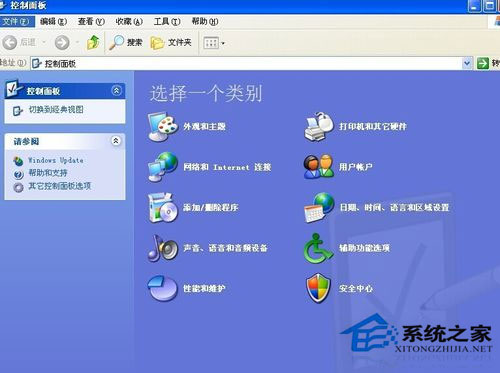Click the views grid toolbar icon
Viewport: 500px width, 373px height.
click(211, 43)
